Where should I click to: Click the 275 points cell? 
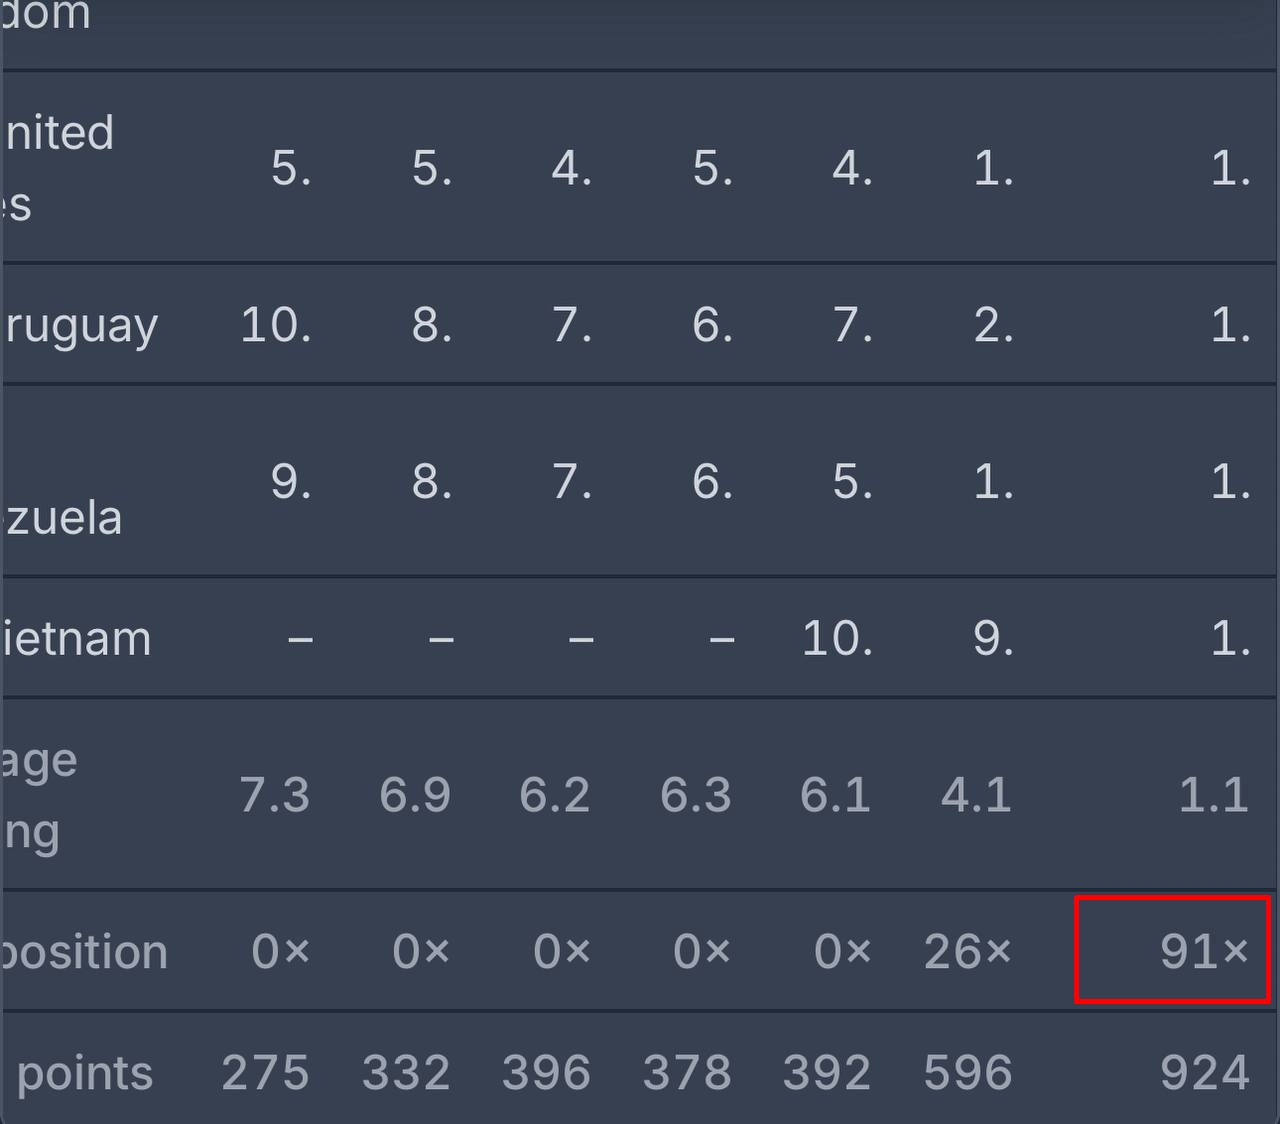pyautogui.click(x=265, y=1073)
